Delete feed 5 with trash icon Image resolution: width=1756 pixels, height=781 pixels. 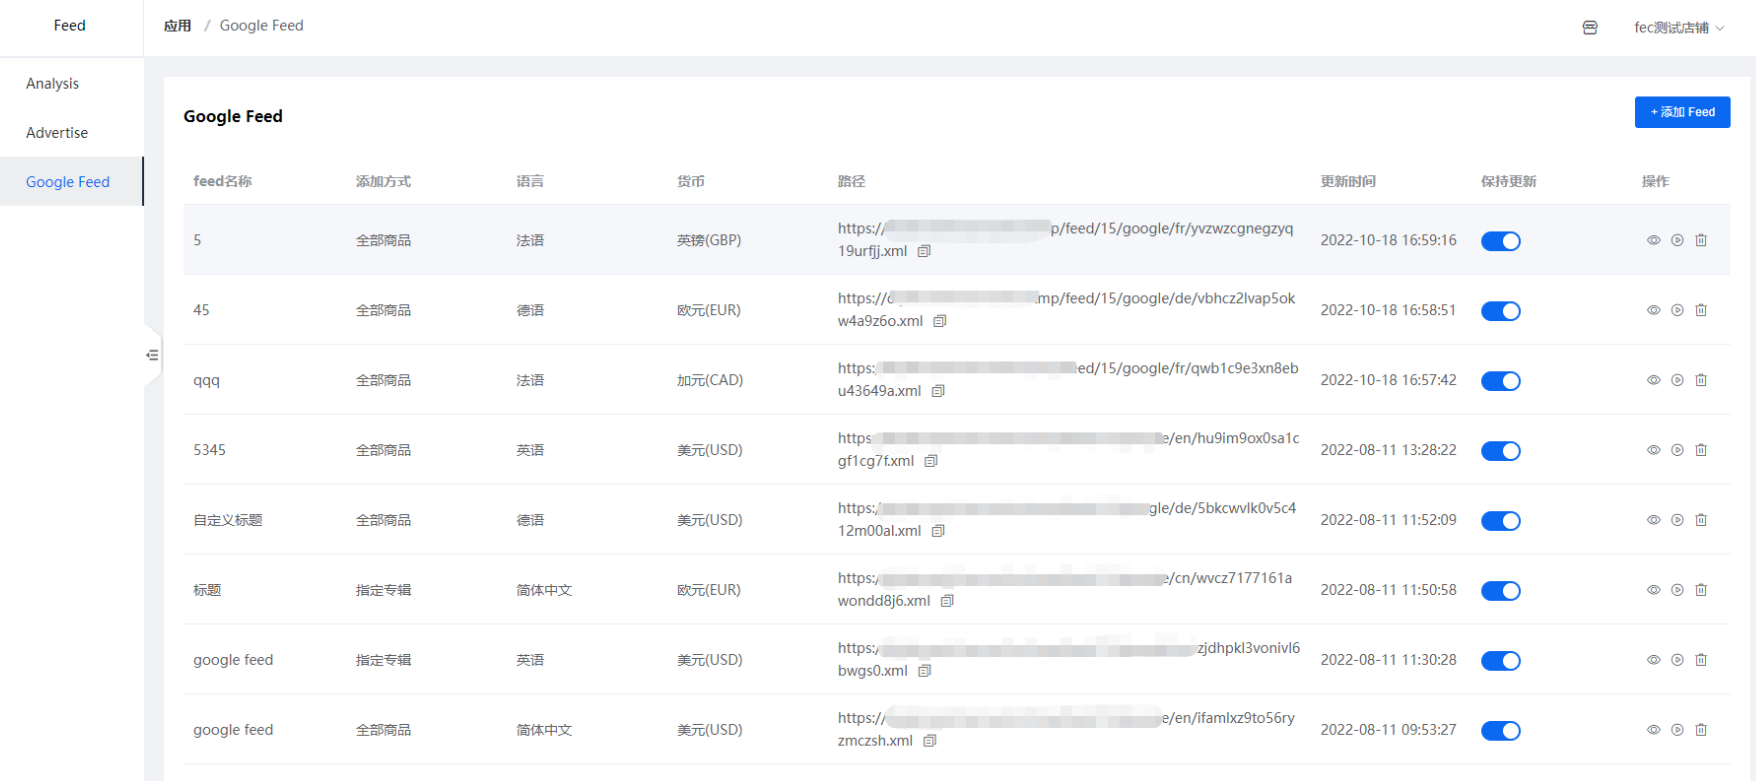click(x=1701, y=240)
